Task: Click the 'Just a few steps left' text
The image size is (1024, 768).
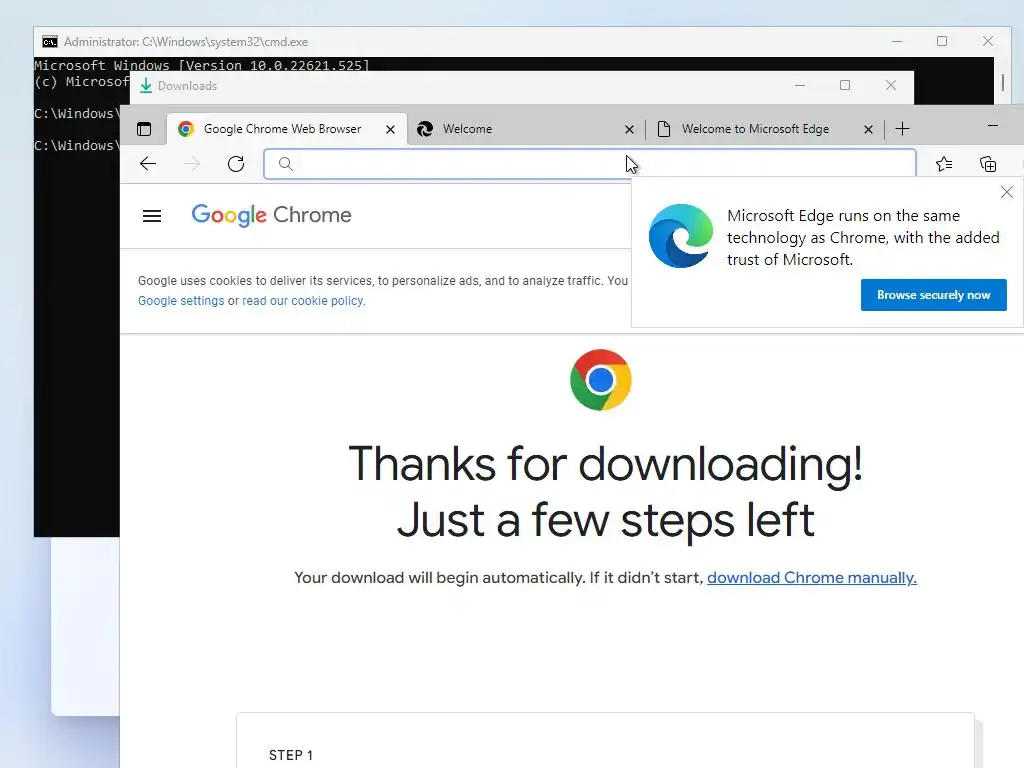Action: pos(605,520)
